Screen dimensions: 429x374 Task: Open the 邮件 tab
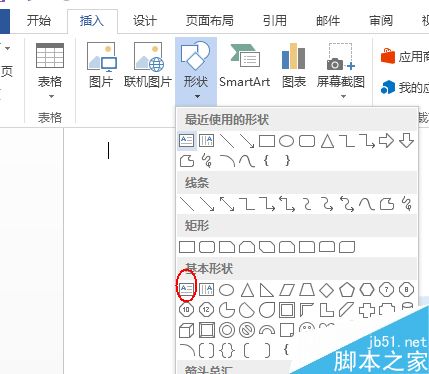coord(328,21)
